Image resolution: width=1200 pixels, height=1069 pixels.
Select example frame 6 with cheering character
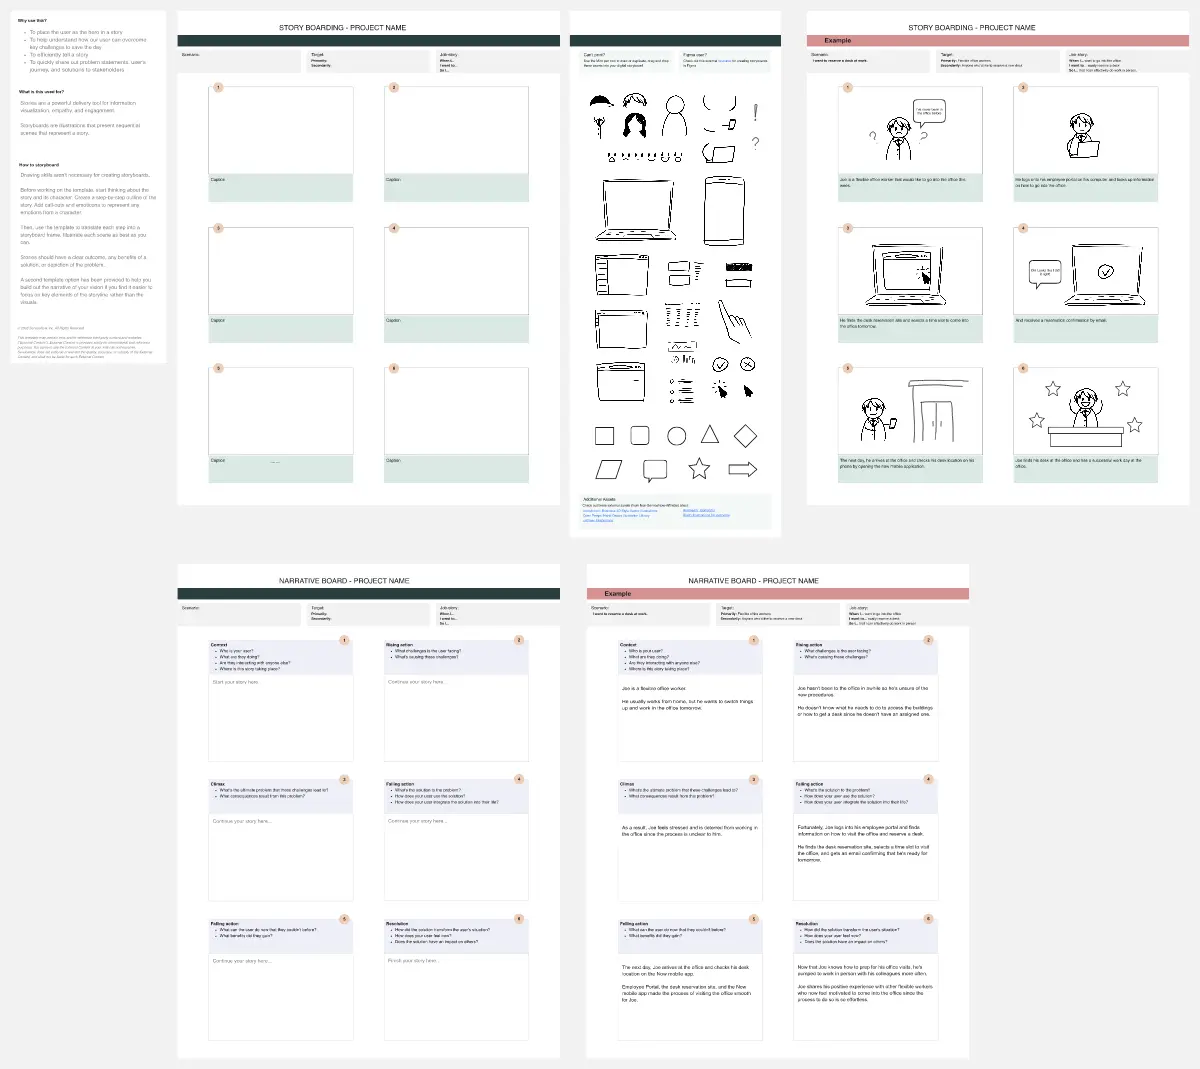pos(1085,412)
